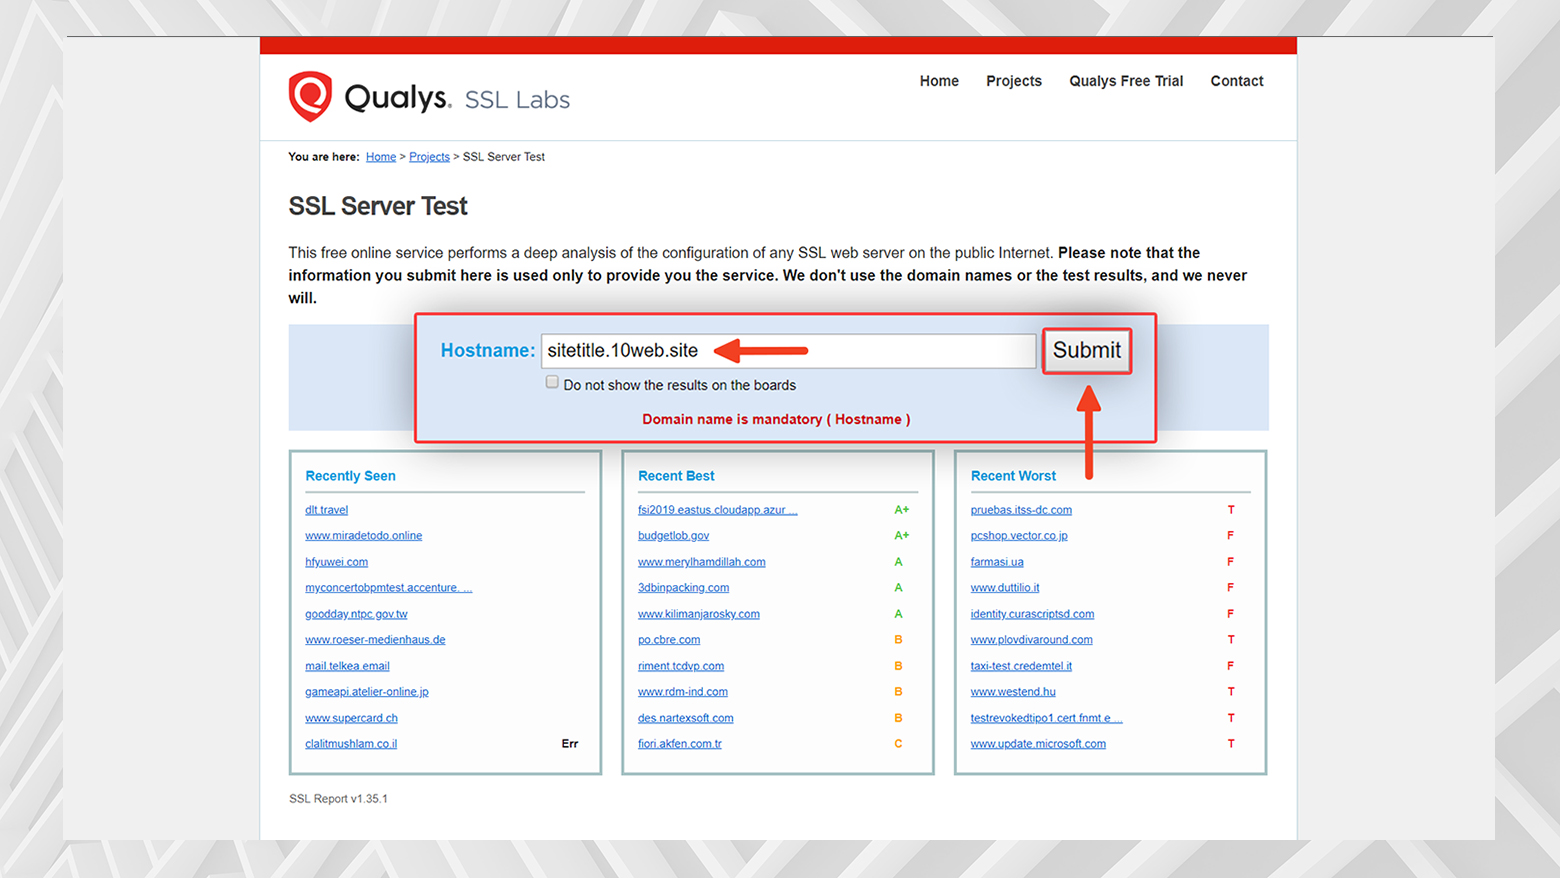The image size is (1560, 878).
Task: Open the www.supercard.ch report
Action: point(351,717)
